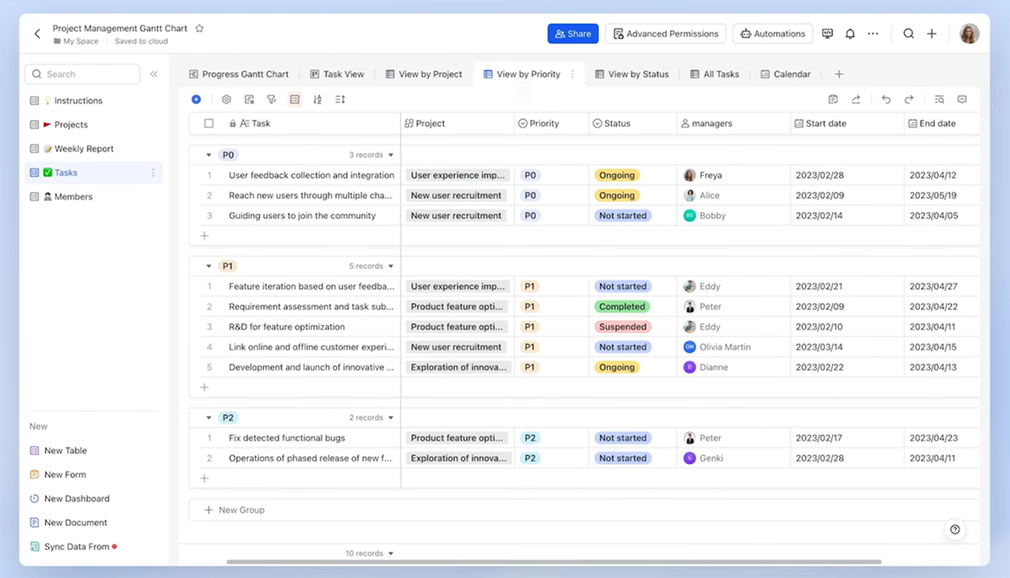
Task: Open the filter icon in toolbar
Action: point(271,100)
